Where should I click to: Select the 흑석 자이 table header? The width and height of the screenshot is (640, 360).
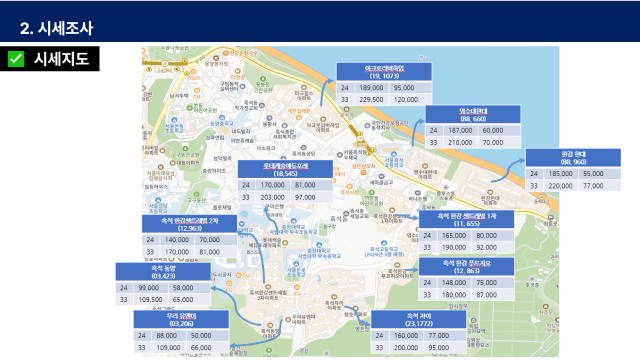(418, 320)
